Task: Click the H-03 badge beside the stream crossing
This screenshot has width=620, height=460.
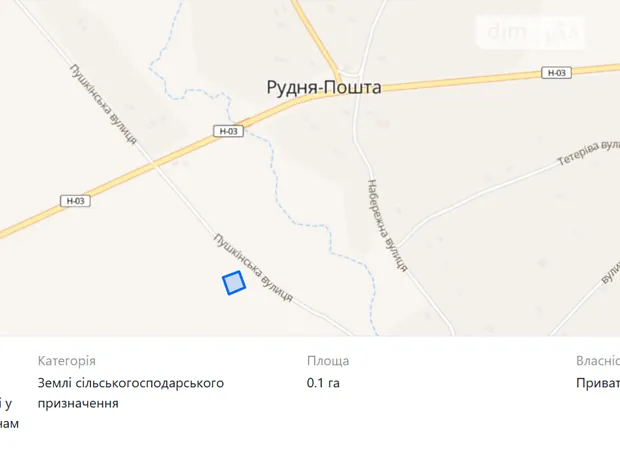Action: [x=229, y=131]
